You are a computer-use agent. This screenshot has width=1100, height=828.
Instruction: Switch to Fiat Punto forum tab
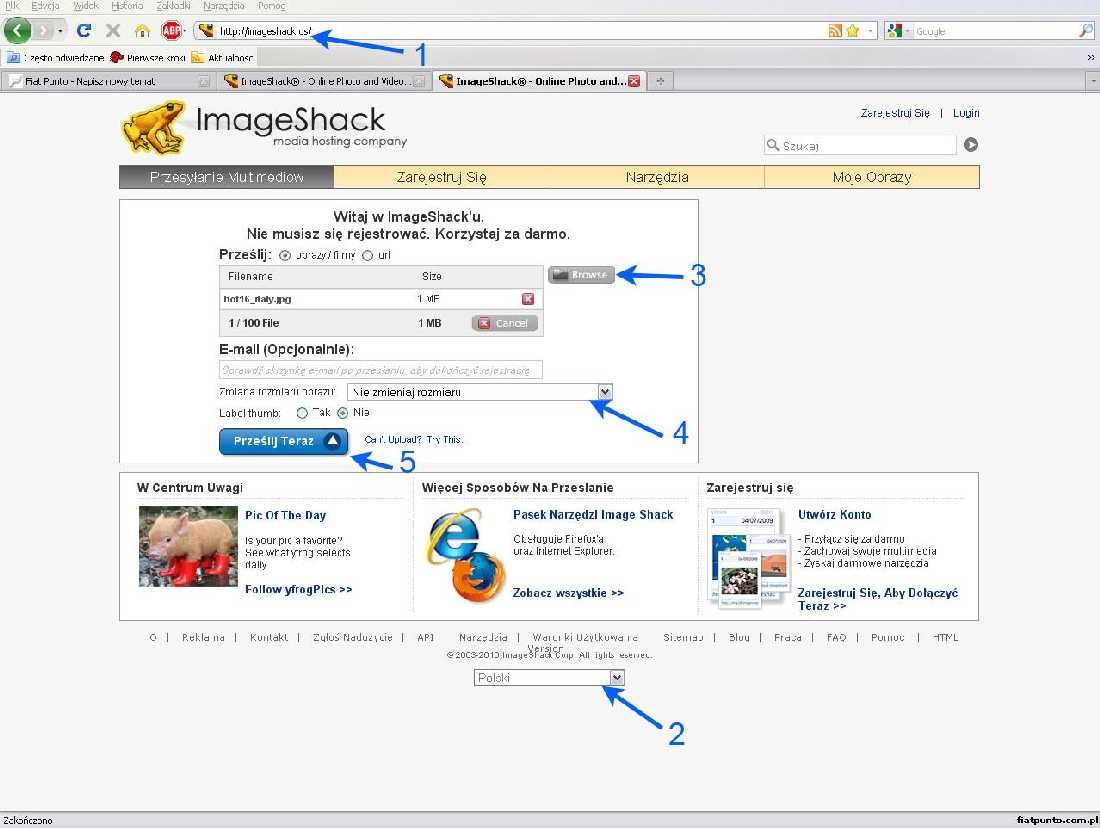coord(107,81)
